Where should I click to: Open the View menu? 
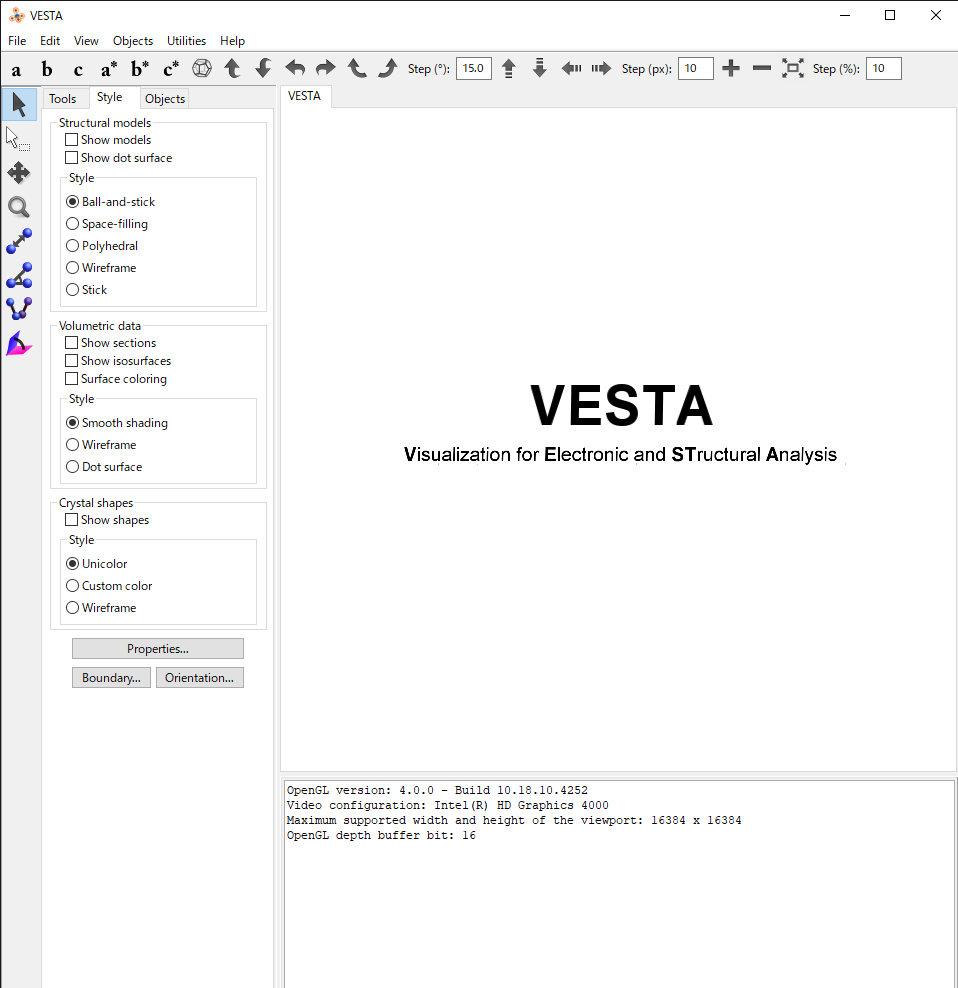(x=86, y=41)
